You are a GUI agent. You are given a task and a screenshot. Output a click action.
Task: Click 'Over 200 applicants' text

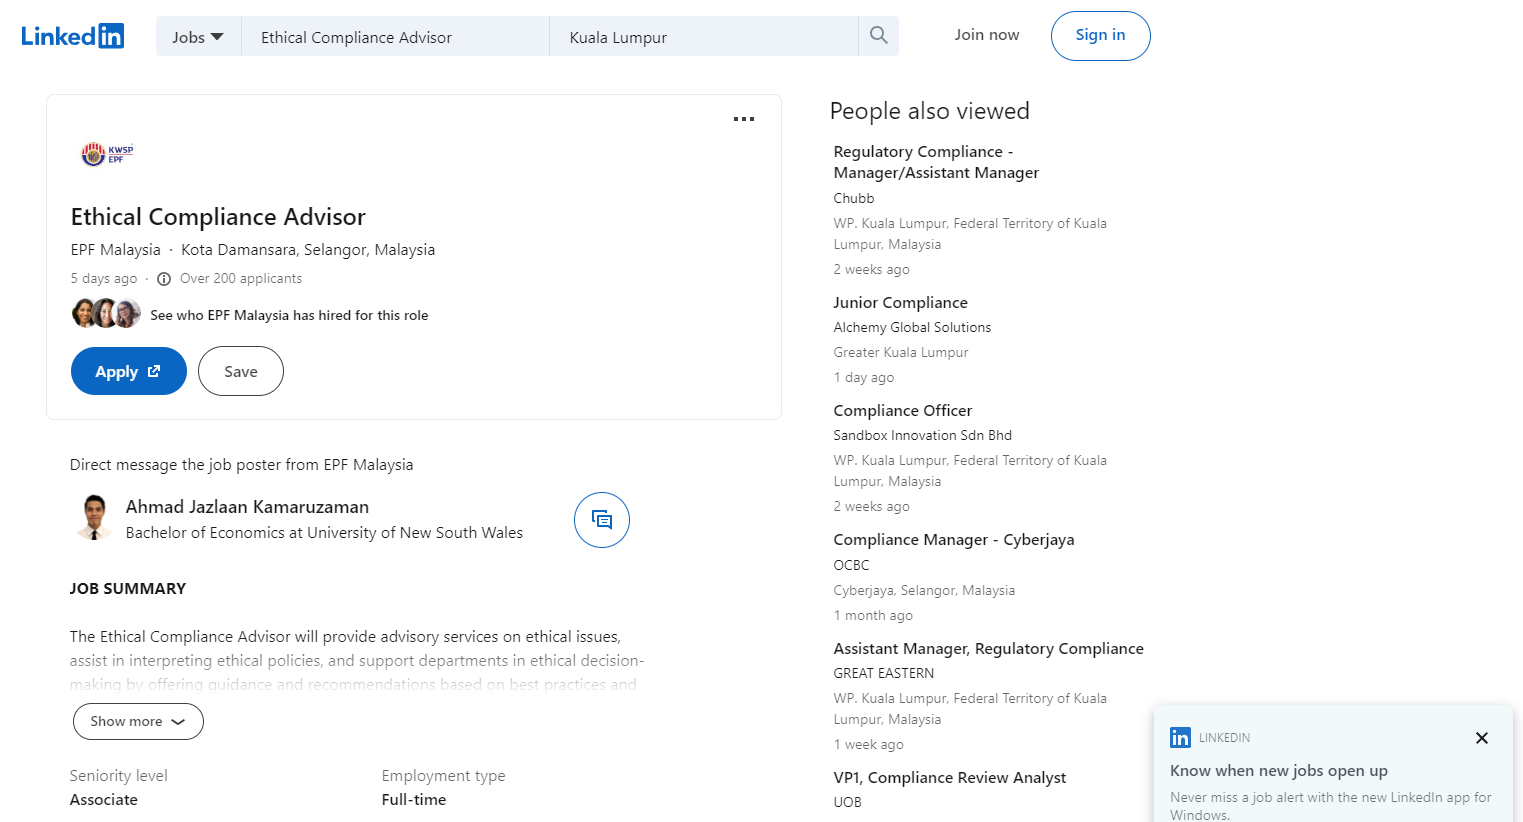(x=241, y=279)
